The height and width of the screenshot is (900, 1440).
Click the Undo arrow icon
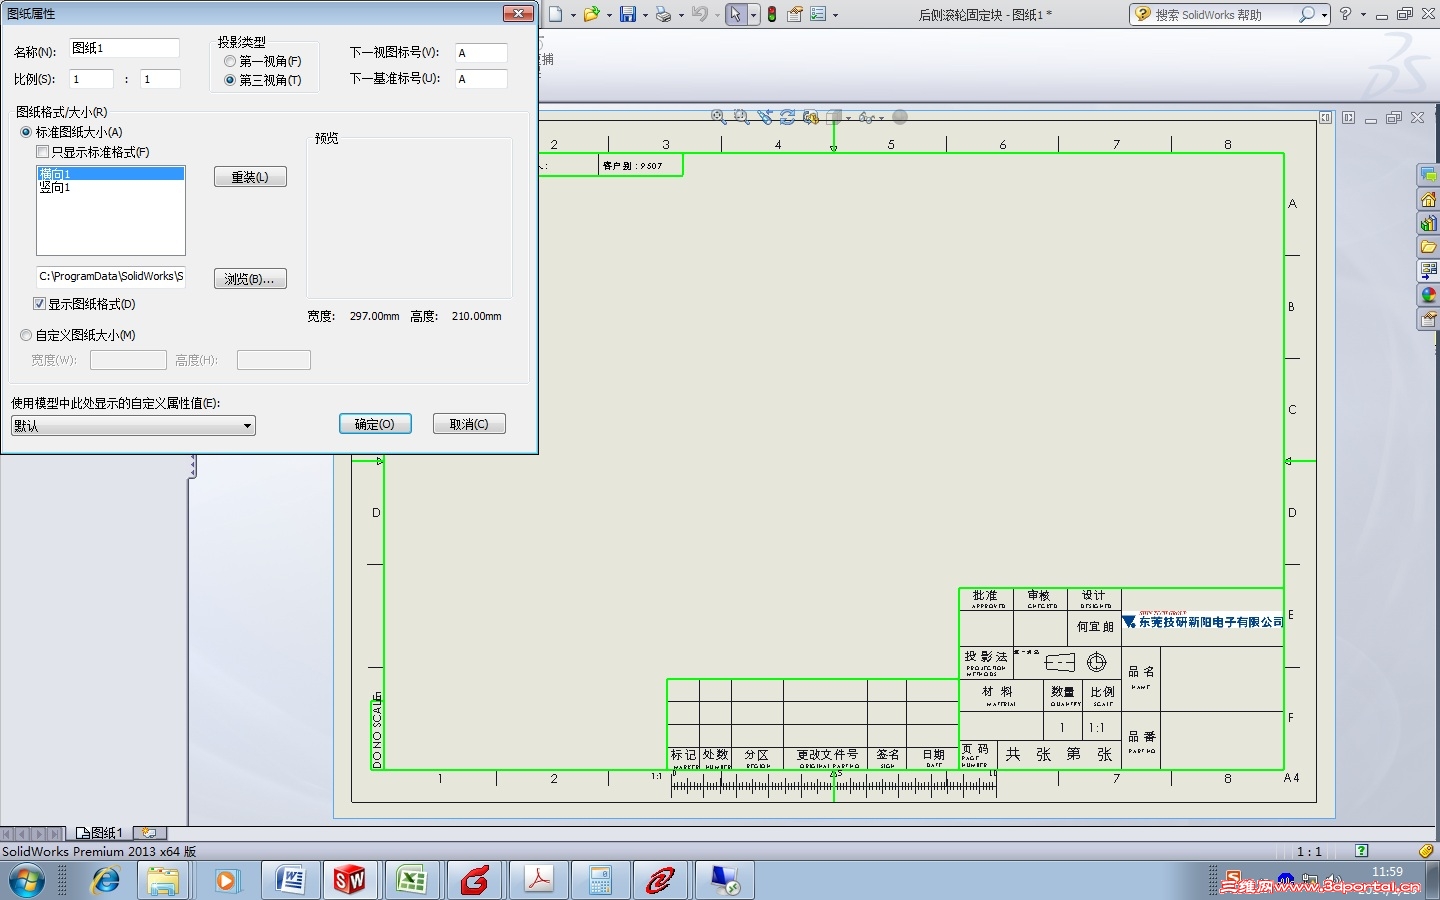(699, 14)
